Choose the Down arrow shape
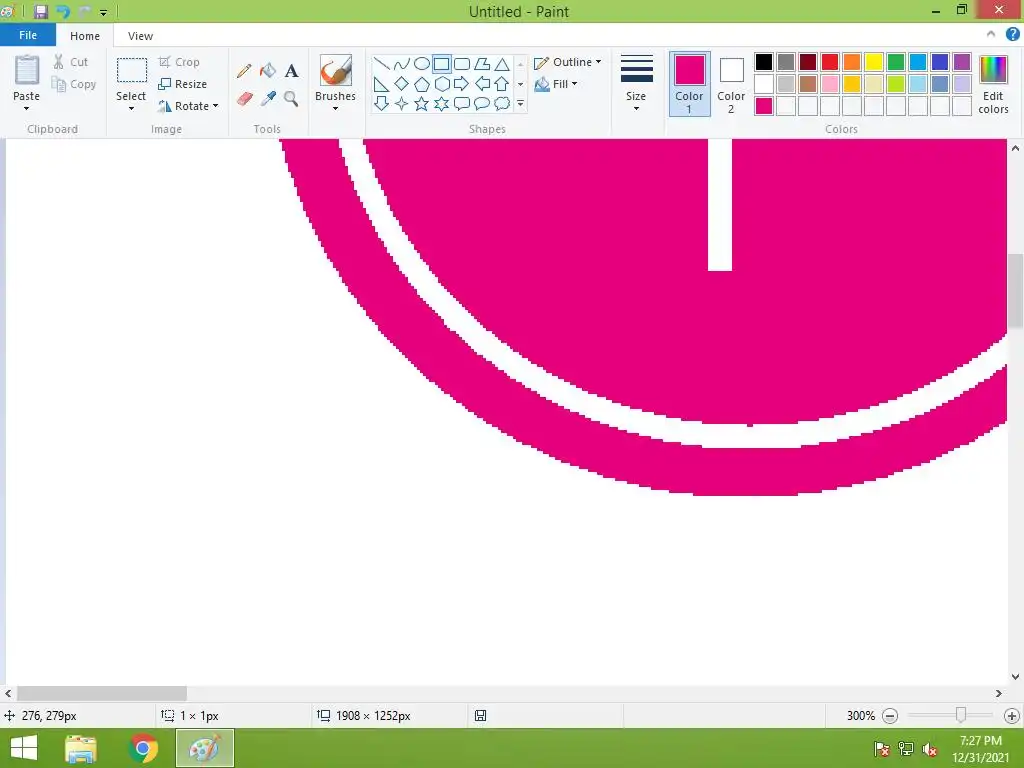Image resolution: width=1024 pixels, height=768 pixels. [381, 103]
